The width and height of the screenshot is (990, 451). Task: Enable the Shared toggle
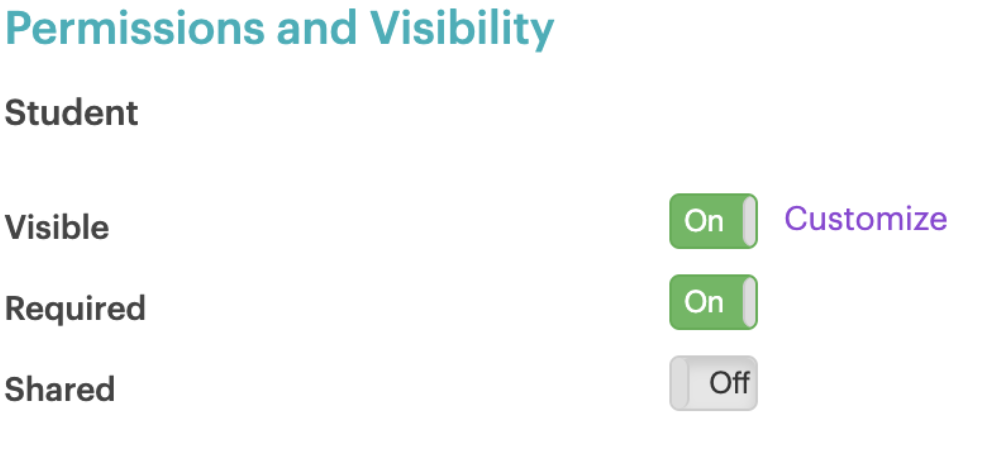pyautogui.click(x=713, y=383)
